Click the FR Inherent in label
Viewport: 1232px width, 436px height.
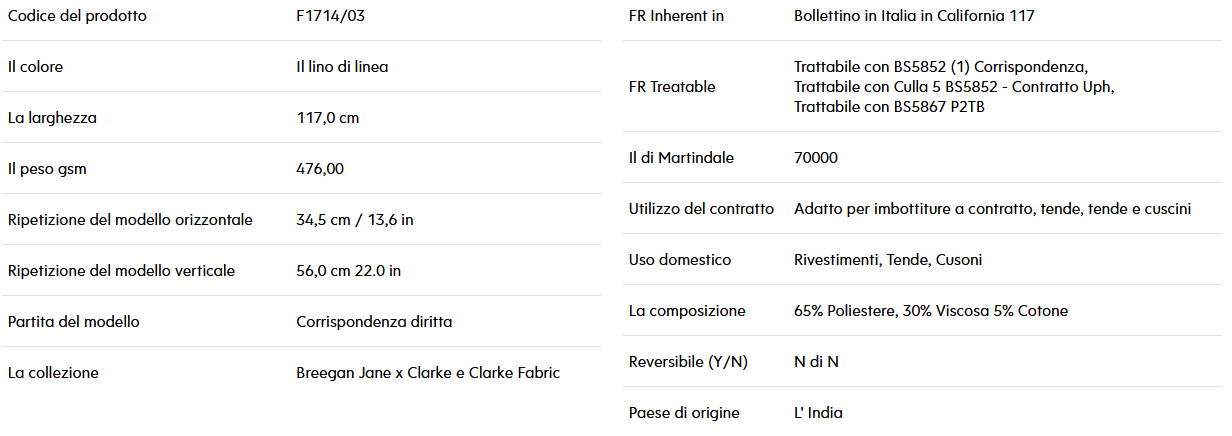[x=677, y=16]
